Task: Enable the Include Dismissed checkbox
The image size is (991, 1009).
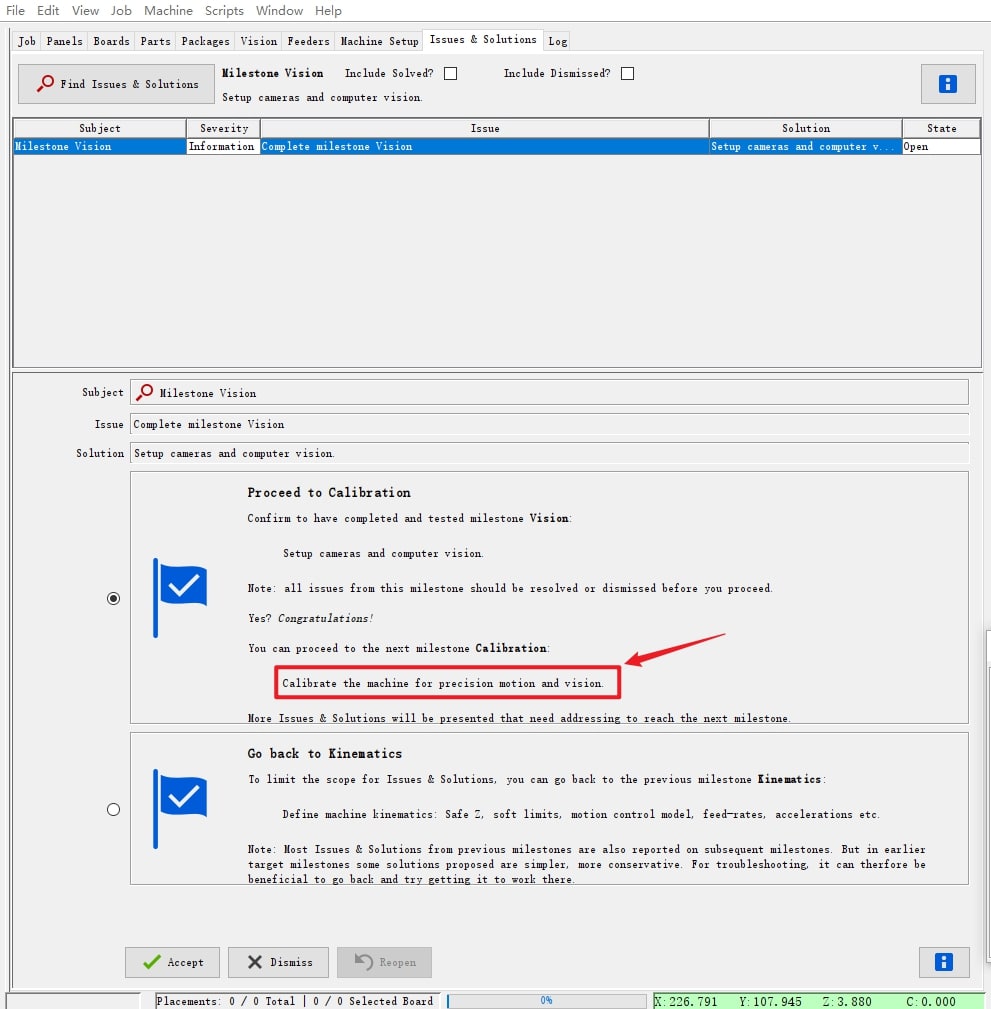Action: [627, 73]
